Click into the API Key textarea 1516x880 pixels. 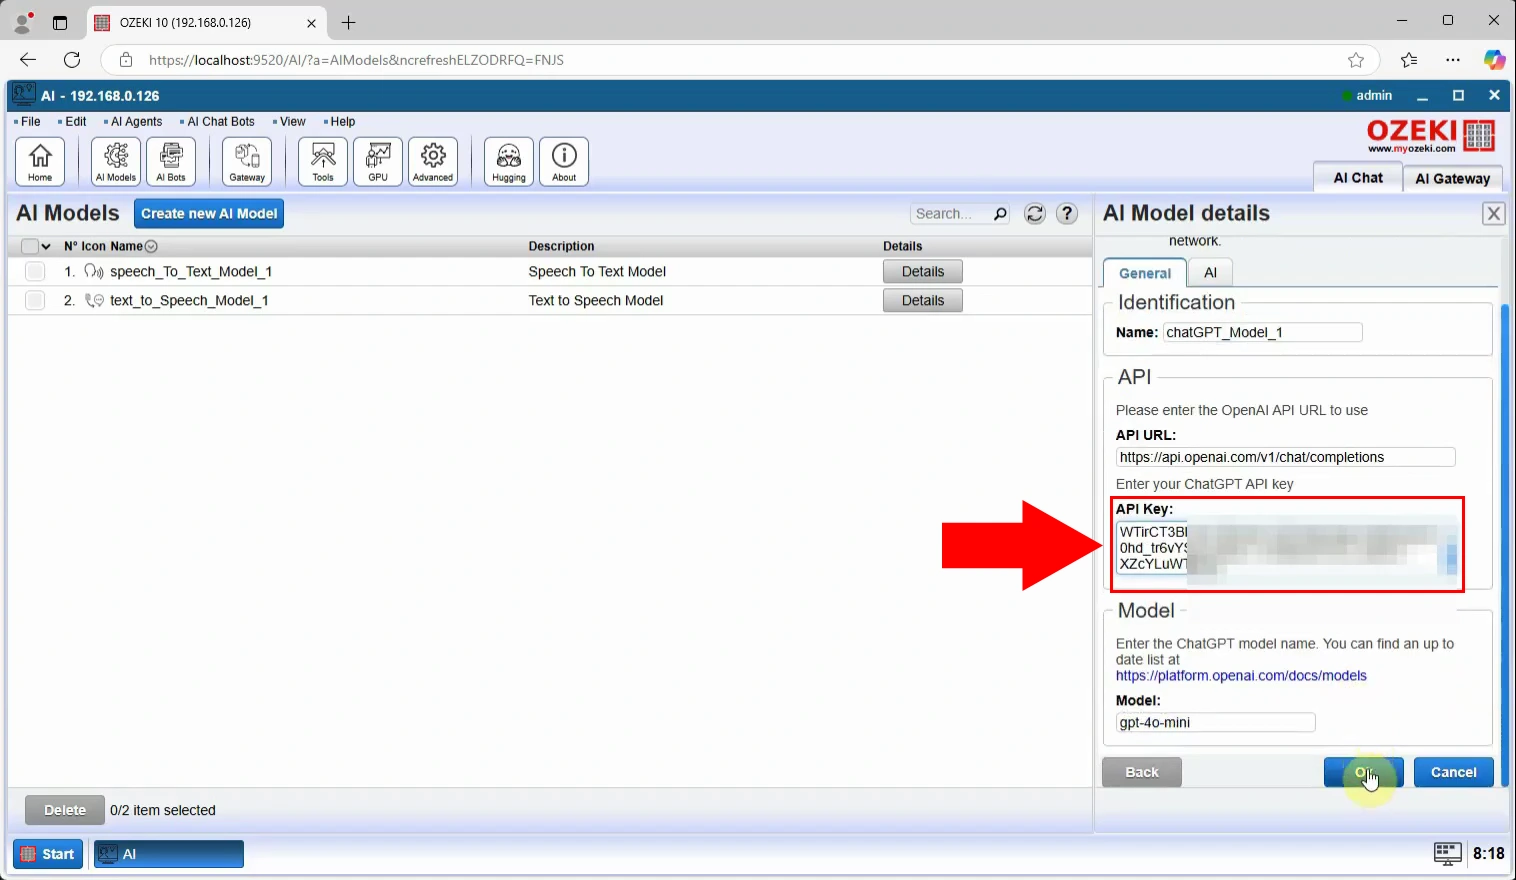click(1286, 547)
